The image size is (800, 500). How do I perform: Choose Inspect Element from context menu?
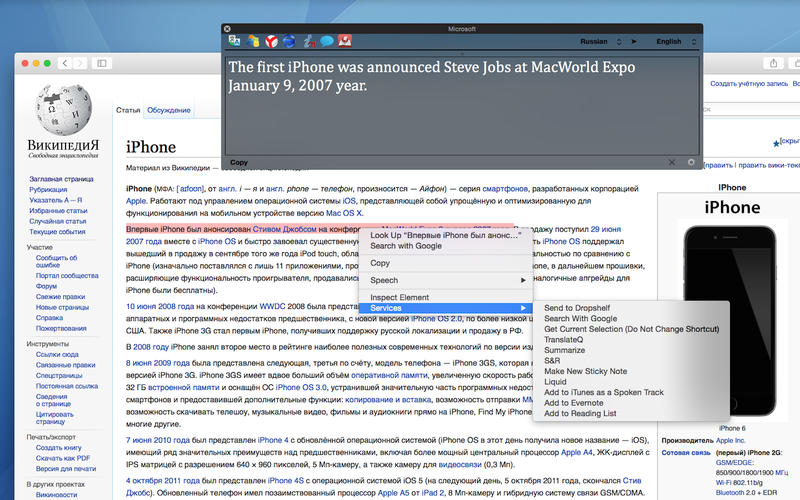tap(445, 297)
